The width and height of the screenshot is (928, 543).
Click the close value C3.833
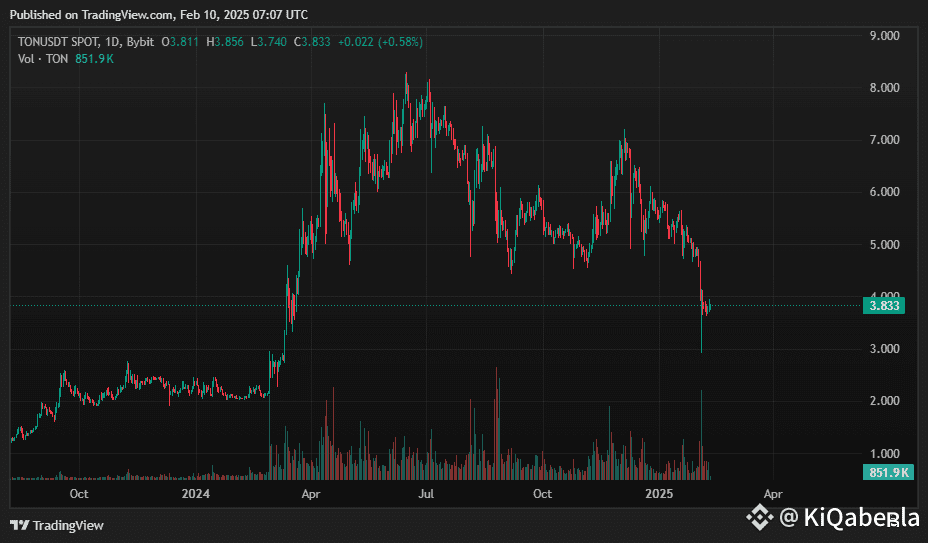click(312, 42)
